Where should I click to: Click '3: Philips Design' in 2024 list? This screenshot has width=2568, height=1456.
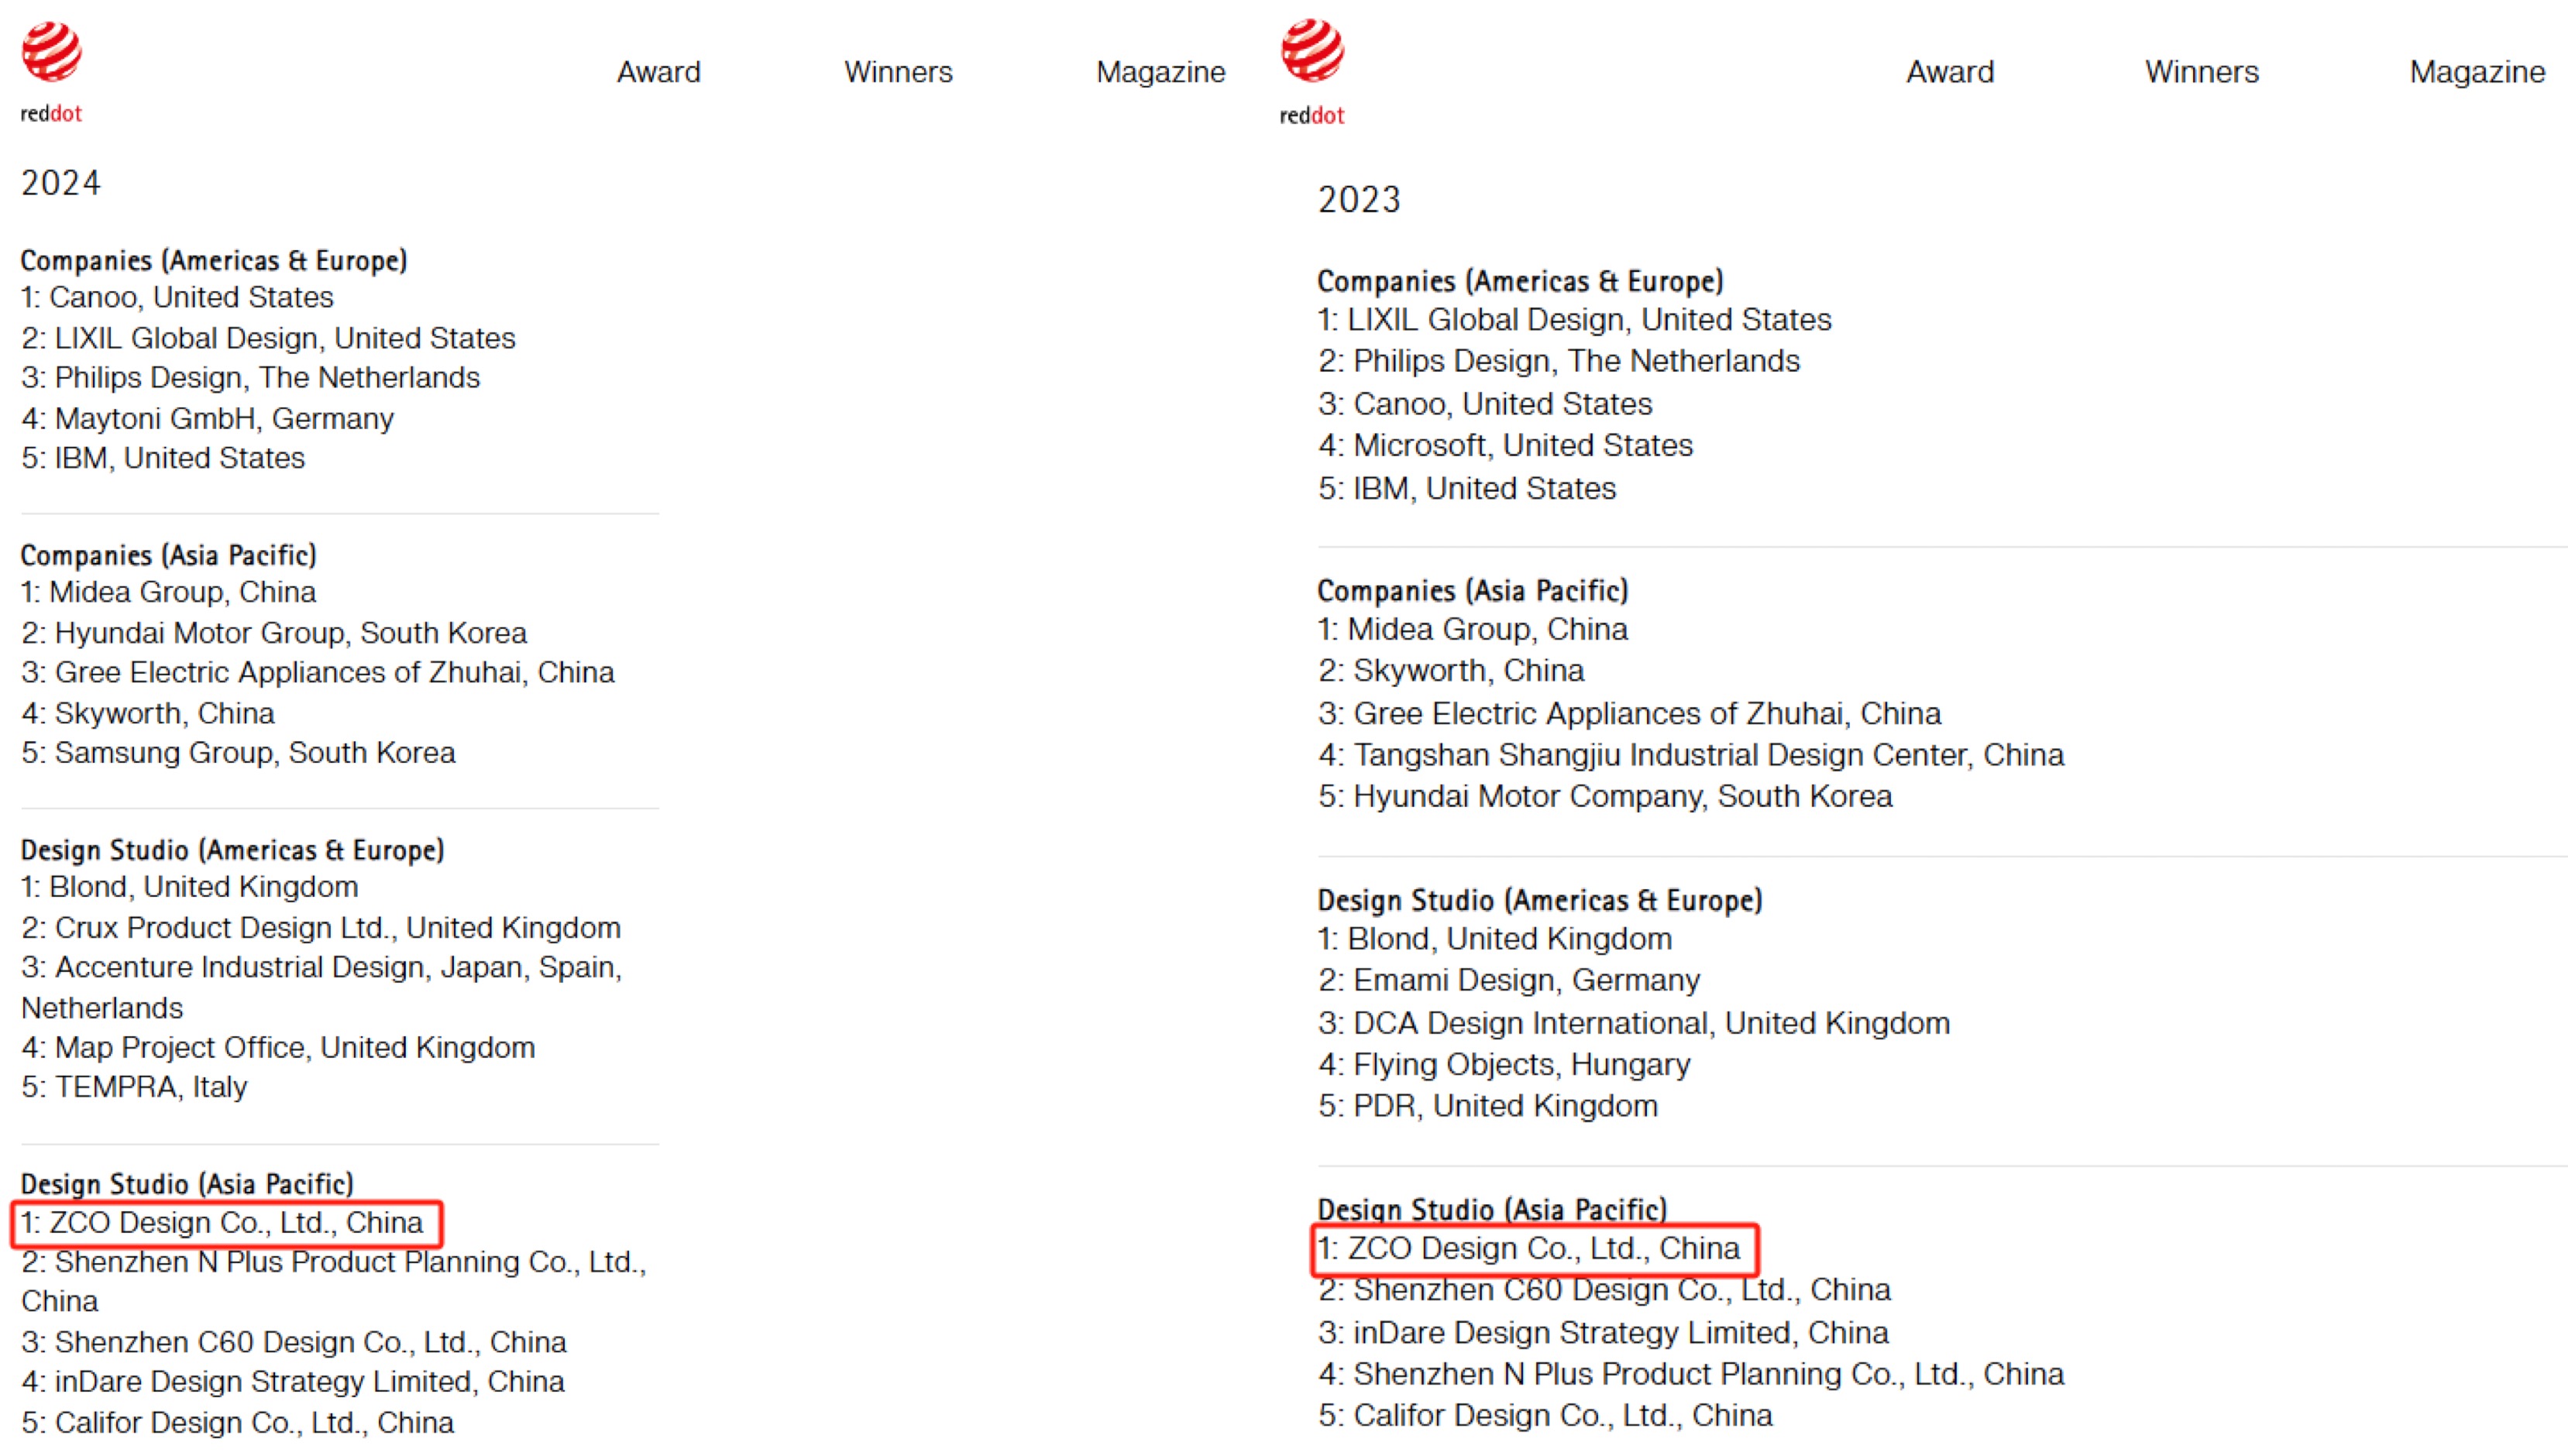[x=250, y=377]
